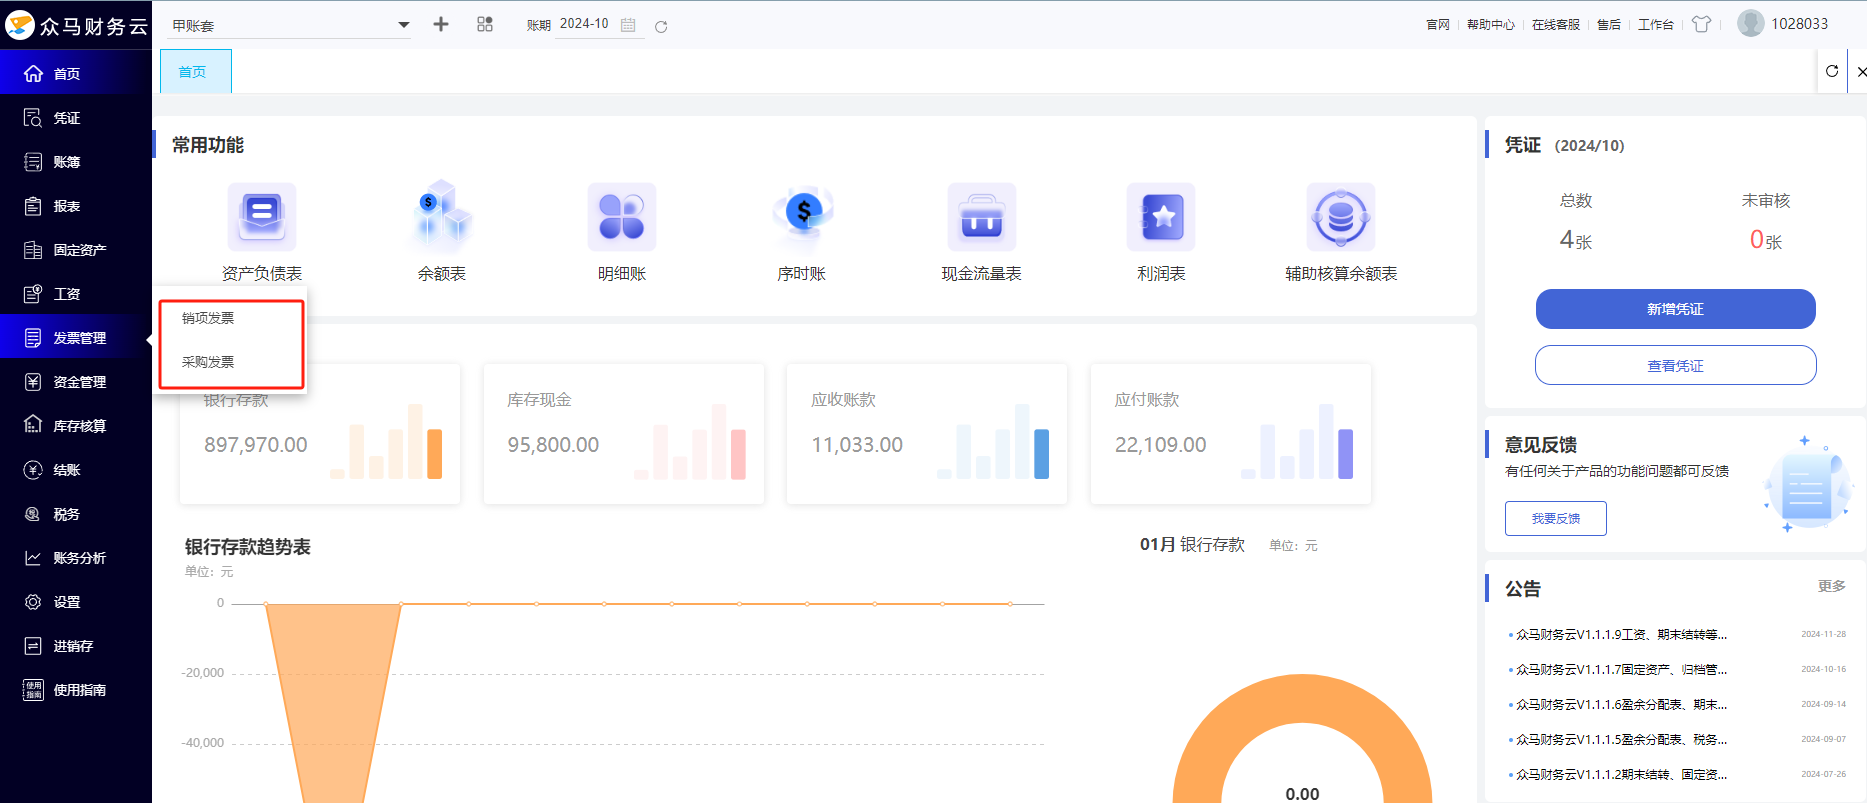Open 账簿 sidebar menu
Image resolution: width=1867 pixels, height=803 pixels.
pos(76,162)
